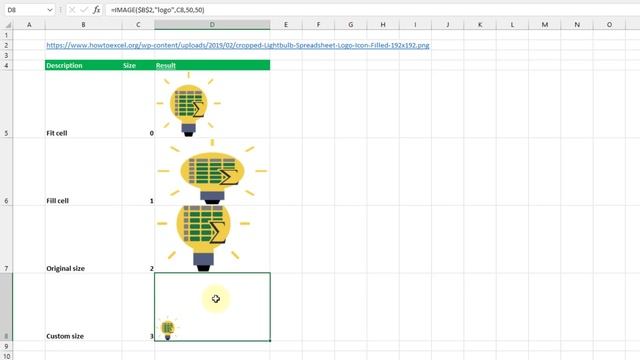Select column J header
640x360 pixels.
point(448,24)
